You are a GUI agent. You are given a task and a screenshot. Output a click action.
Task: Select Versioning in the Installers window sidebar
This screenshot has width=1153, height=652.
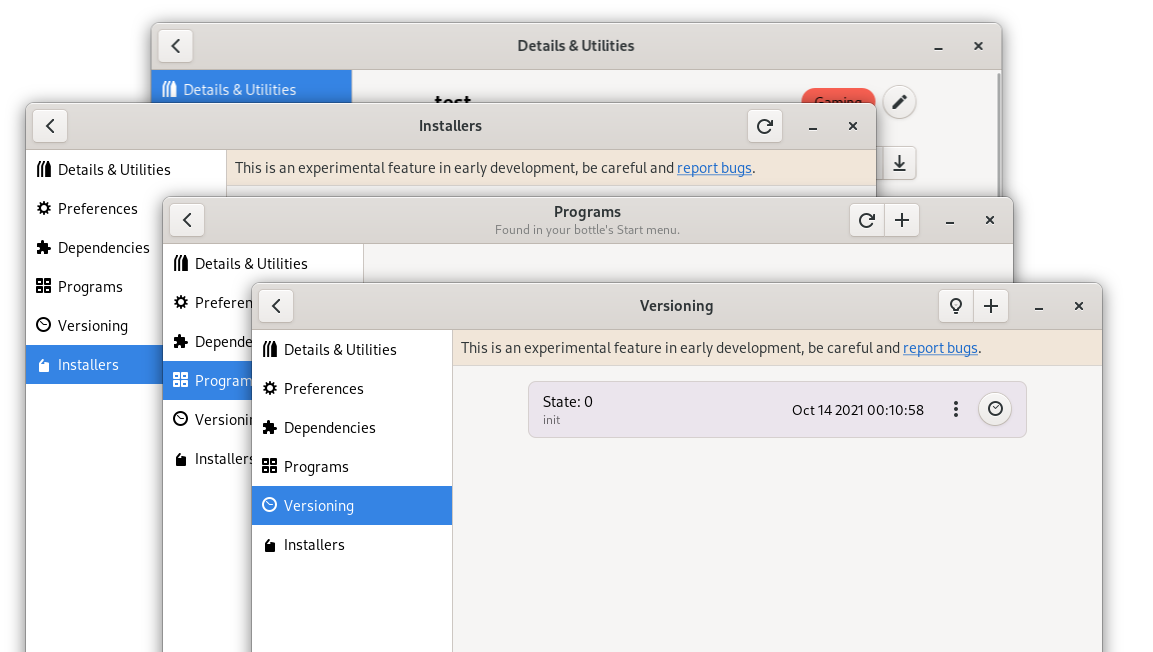point(93,326)
